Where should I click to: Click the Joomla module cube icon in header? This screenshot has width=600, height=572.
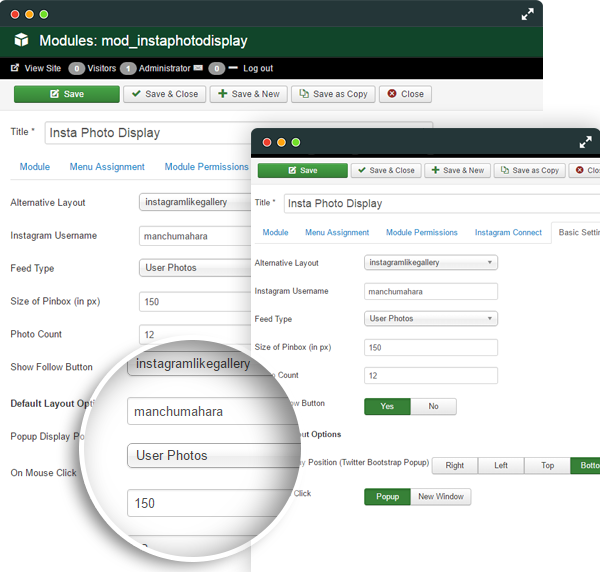21,40
